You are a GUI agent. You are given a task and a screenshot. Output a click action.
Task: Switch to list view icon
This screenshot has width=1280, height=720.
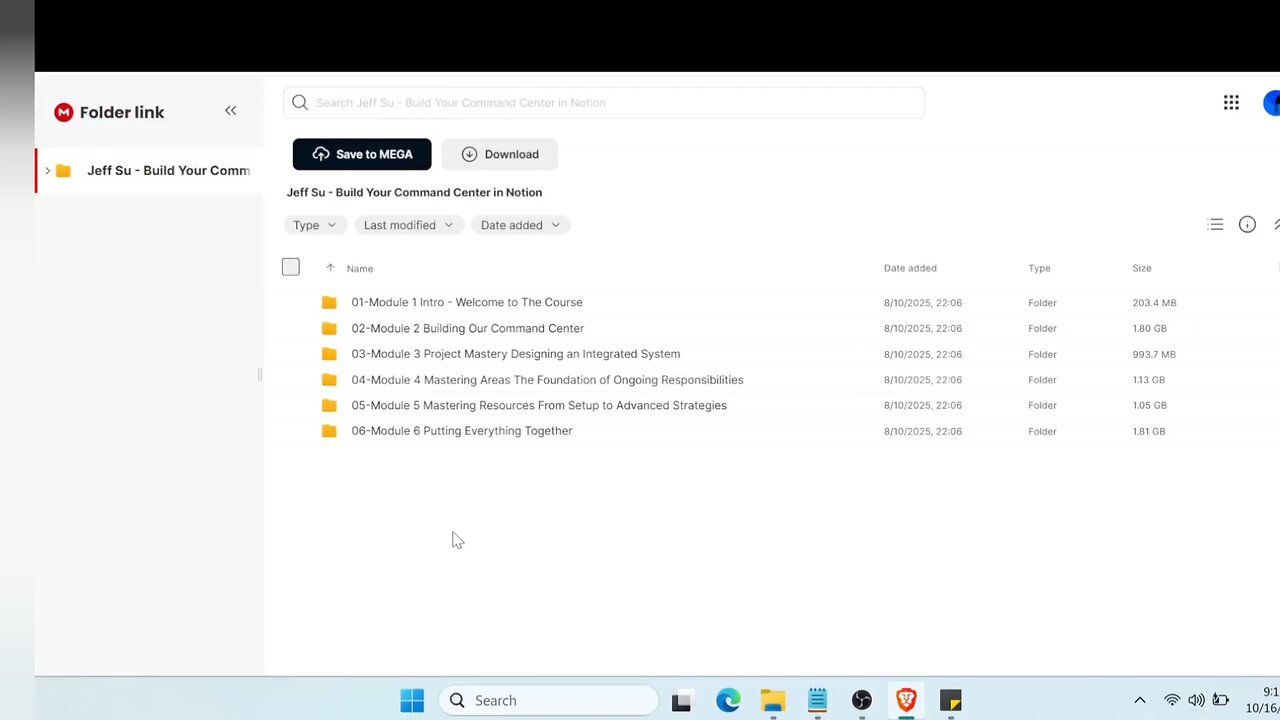(x=1215, y=225)
